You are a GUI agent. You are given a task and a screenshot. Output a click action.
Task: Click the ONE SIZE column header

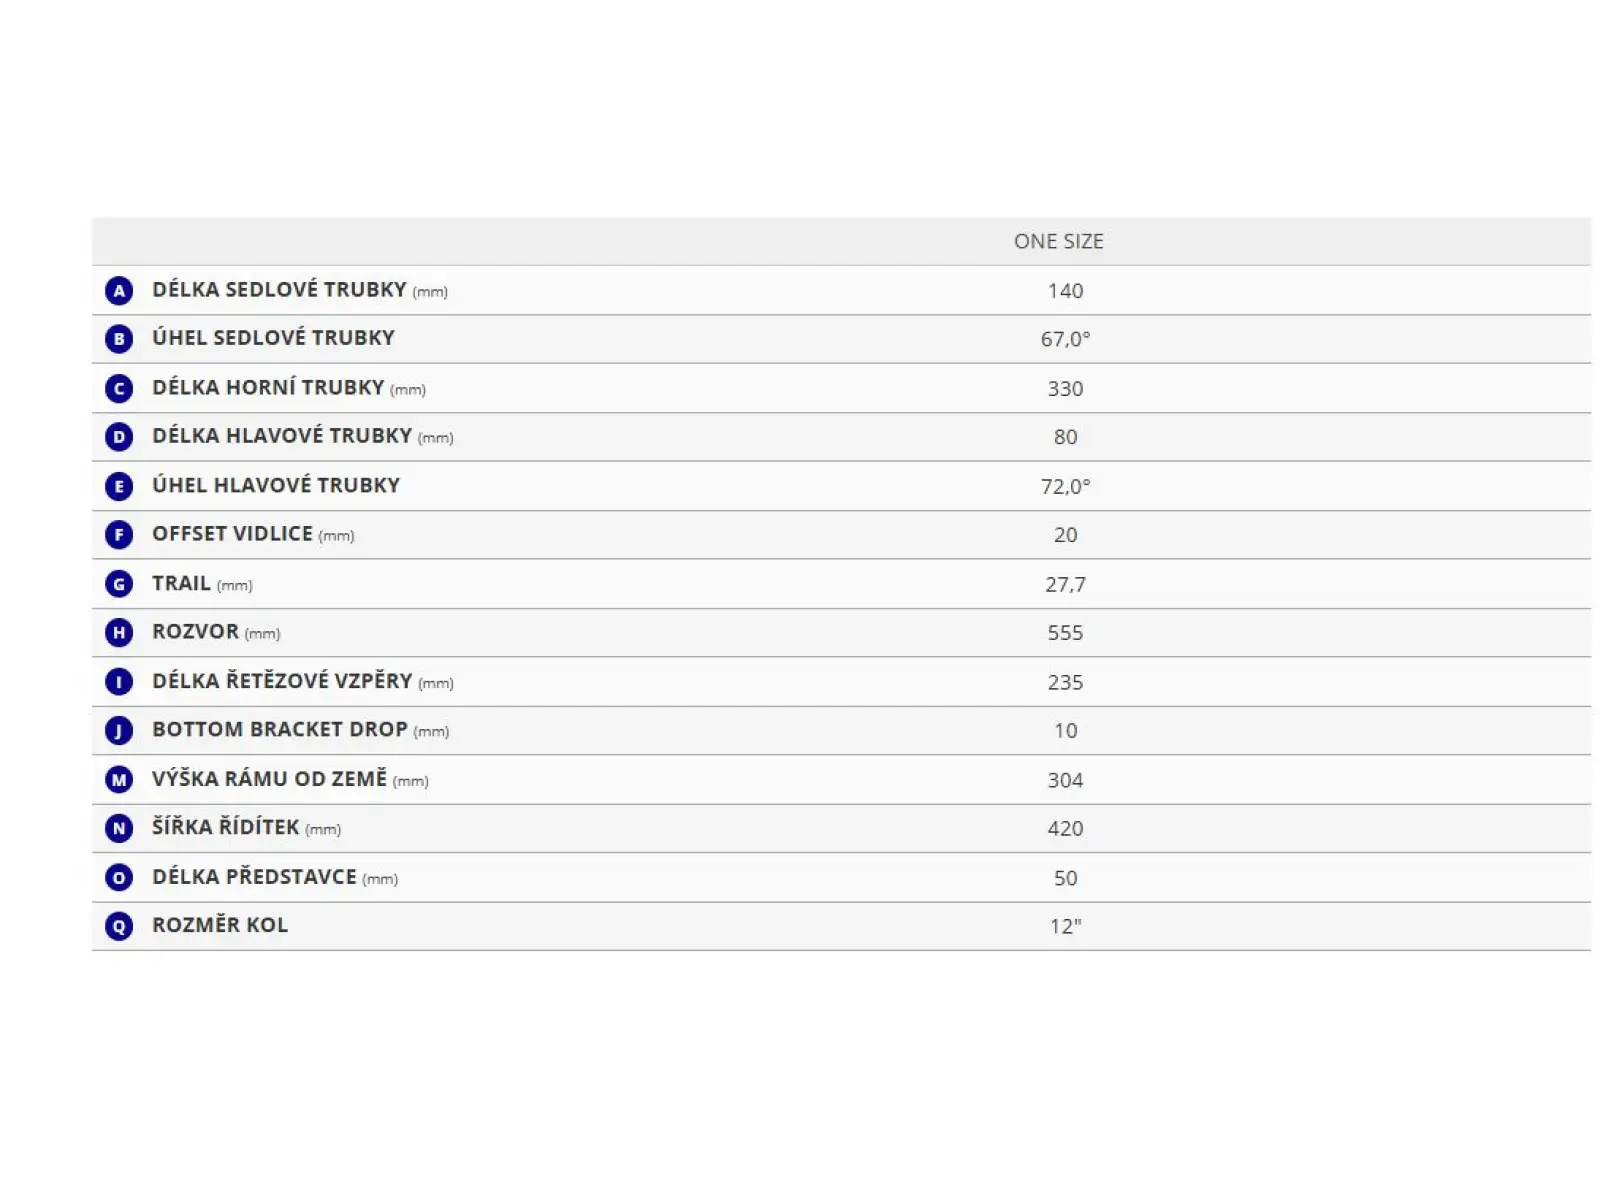pyautogui.click(x=1059, y=241)
